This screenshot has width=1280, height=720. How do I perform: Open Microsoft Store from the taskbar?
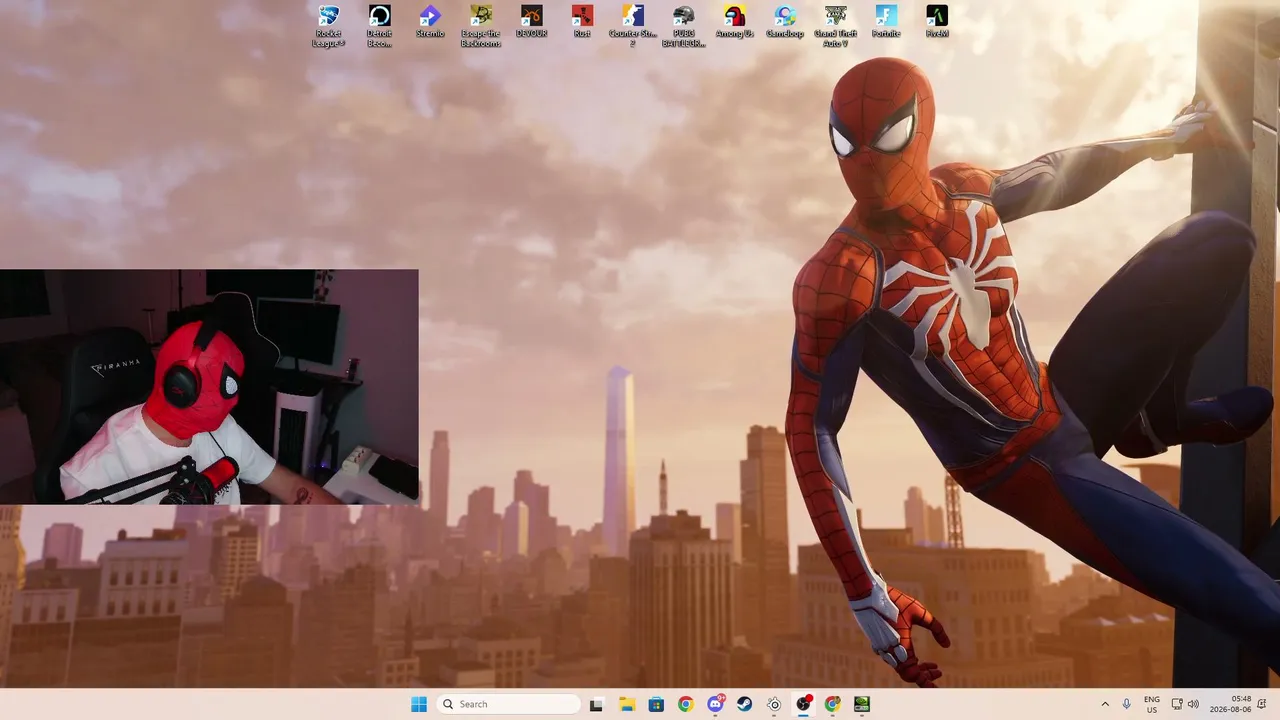(x=656, y=704)
